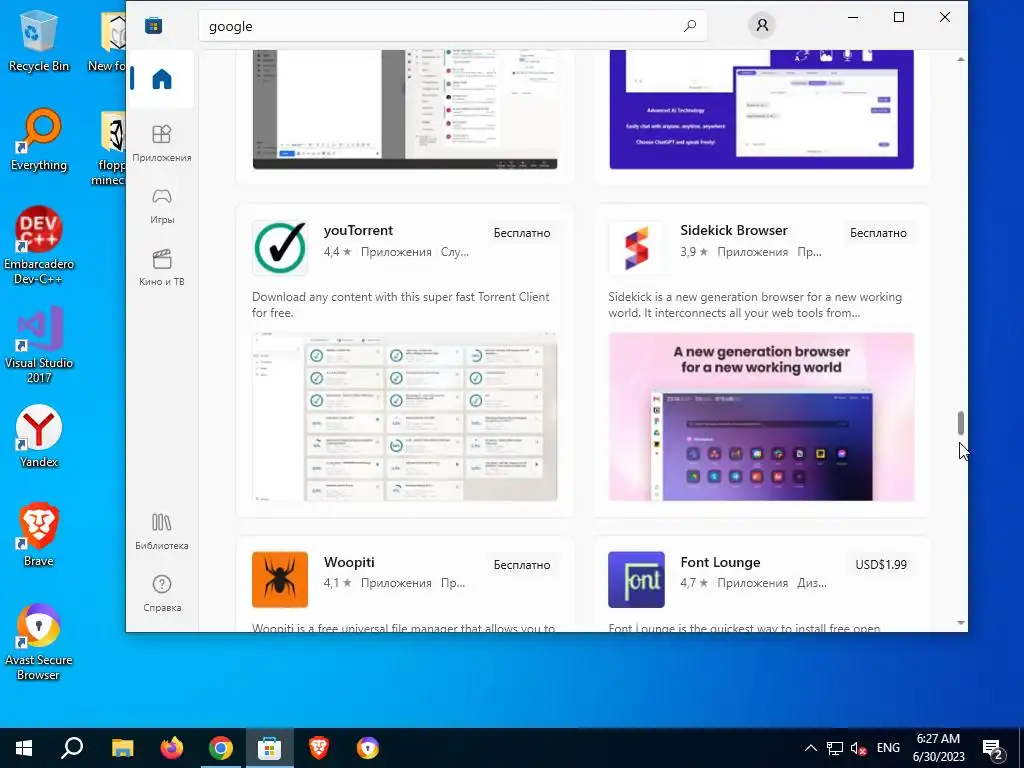The height and width of the screenshot is (768, 1024).
Task: Click the scrollbar up arrow
Action: coord(961,59)
